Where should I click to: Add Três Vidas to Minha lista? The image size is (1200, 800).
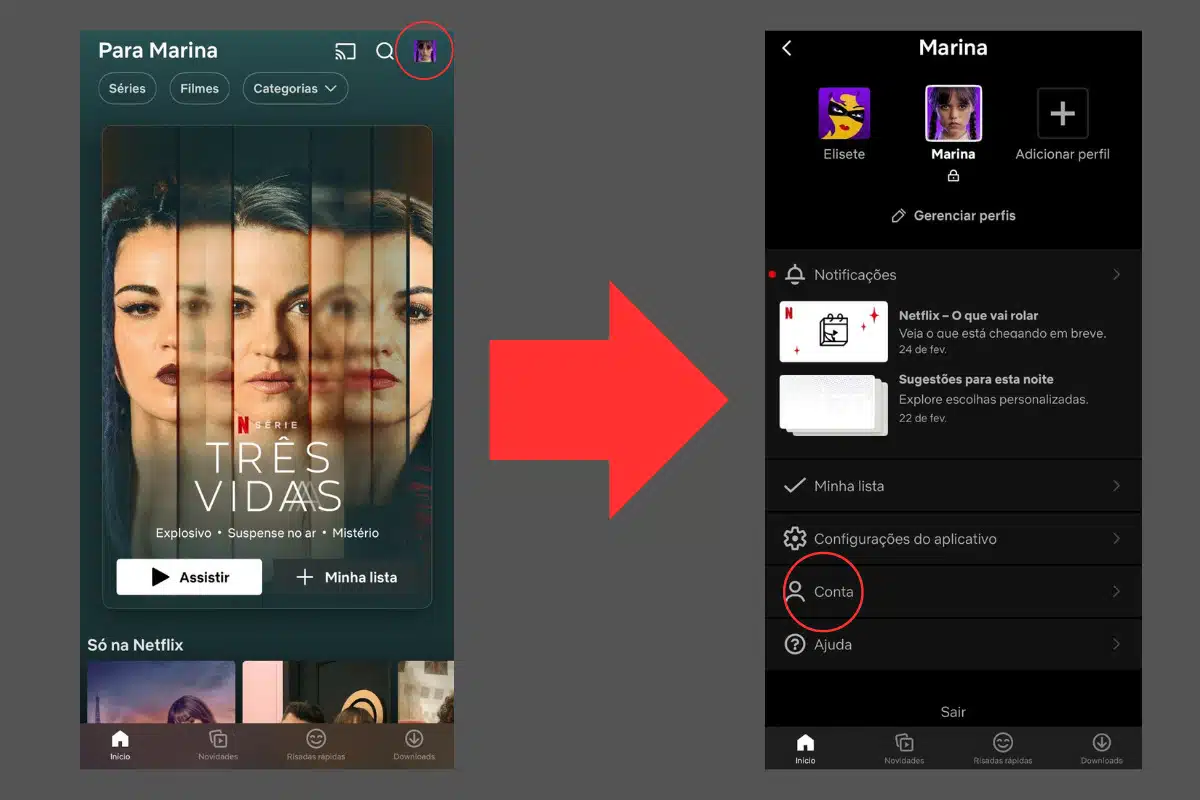[347, 577]
